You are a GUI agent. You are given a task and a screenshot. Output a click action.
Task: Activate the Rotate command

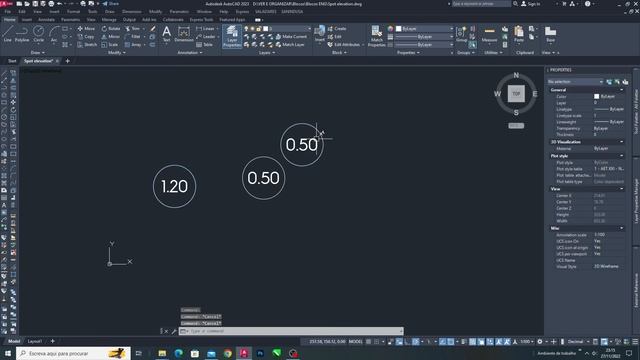click(111, 29)
